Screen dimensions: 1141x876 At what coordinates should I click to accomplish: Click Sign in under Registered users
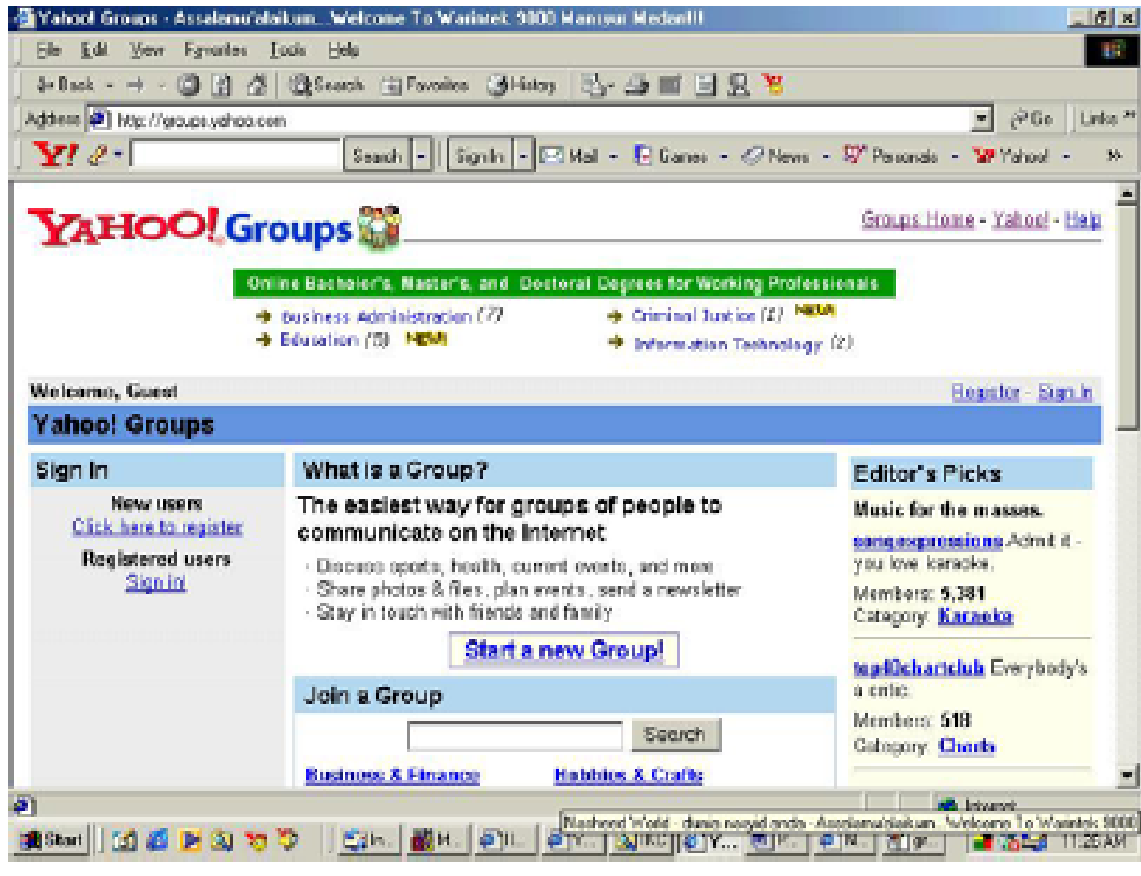point(156,582)
